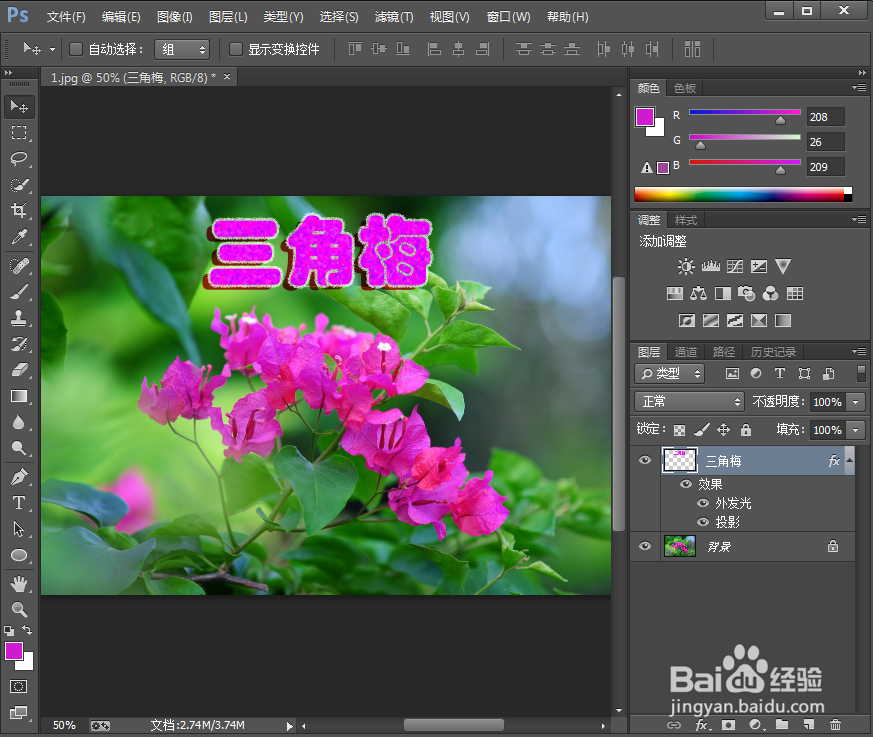Image resolution: width=873 pixels, height=737 pixels.
Task: Select the Lasso tool
Action: click(19, 159)
